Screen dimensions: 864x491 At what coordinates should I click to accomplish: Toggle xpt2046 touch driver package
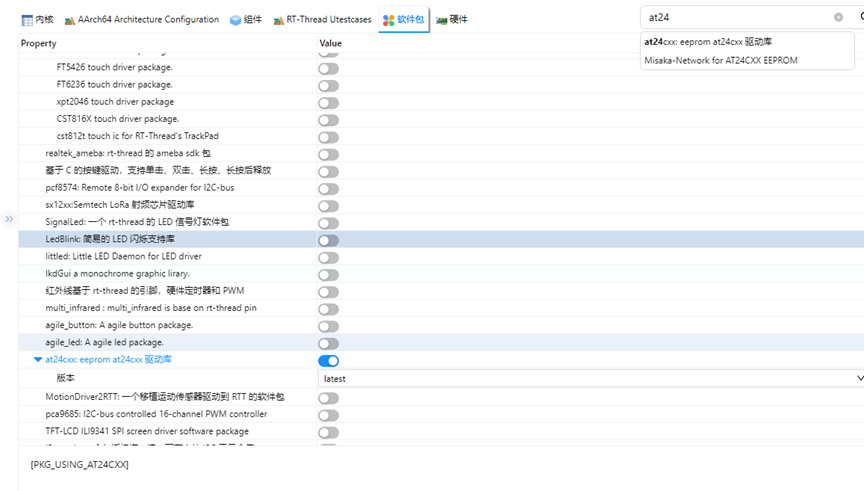coord(328,103)
